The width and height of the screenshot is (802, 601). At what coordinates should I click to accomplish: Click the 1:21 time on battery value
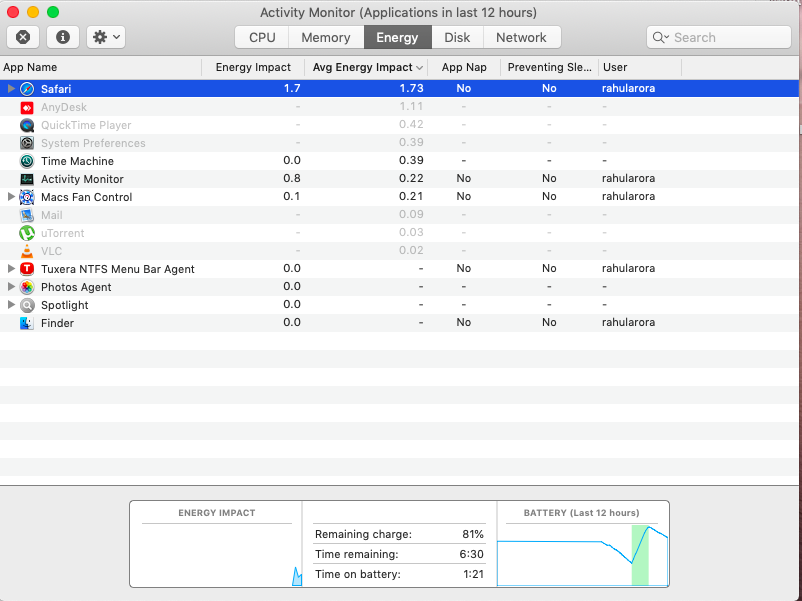tap(473, 574)
